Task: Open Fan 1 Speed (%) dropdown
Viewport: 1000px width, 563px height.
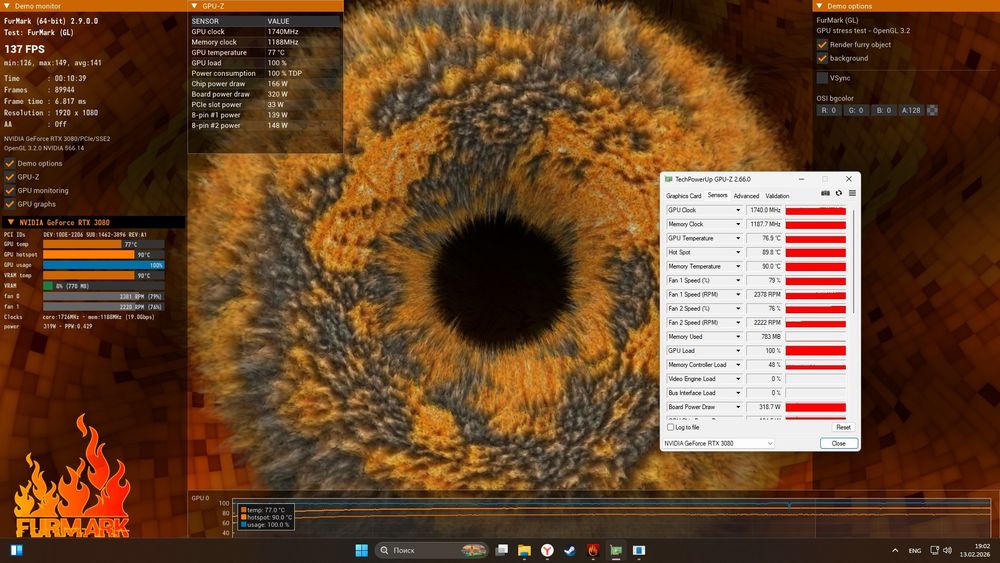Action: coord(738,281)
